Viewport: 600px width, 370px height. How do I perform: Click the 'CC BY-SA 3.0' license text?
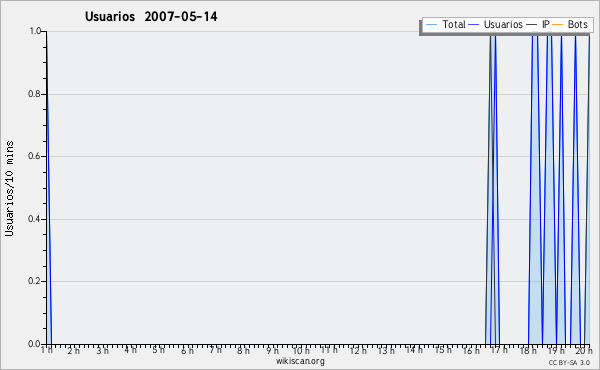pyautogui.click(x=569, y=363)
